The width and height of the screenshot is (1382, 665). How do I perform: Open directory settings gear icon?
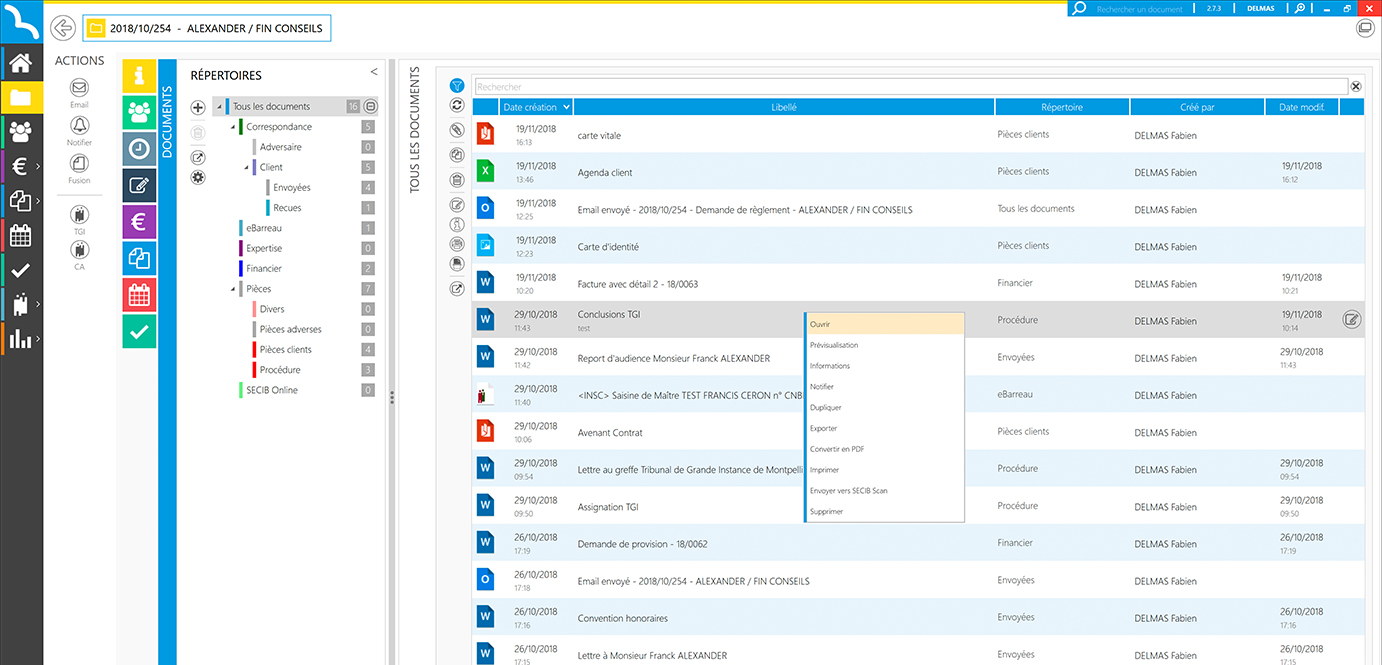pyautogui.click(x=198, y=177)
